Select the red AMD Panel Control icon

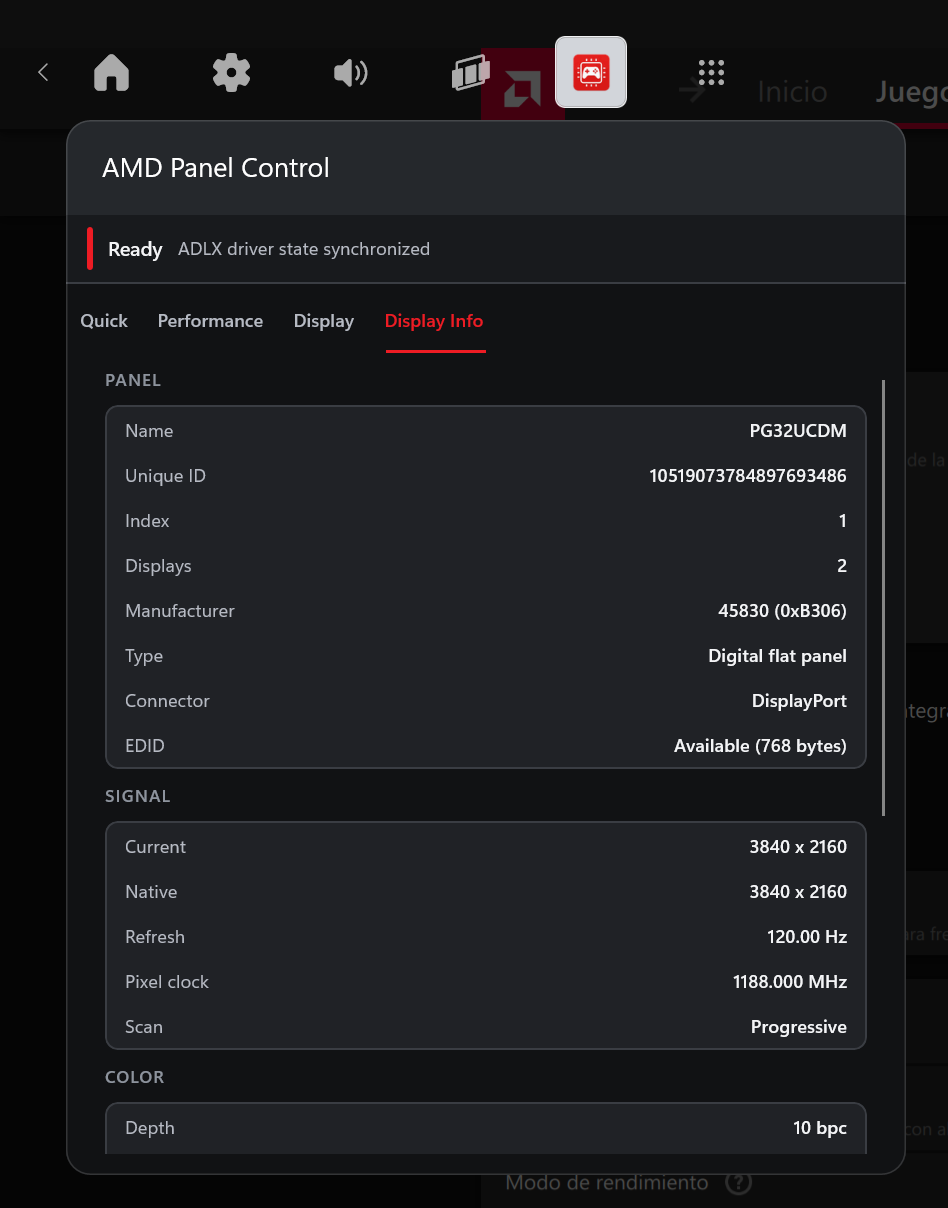pos(591,72)
